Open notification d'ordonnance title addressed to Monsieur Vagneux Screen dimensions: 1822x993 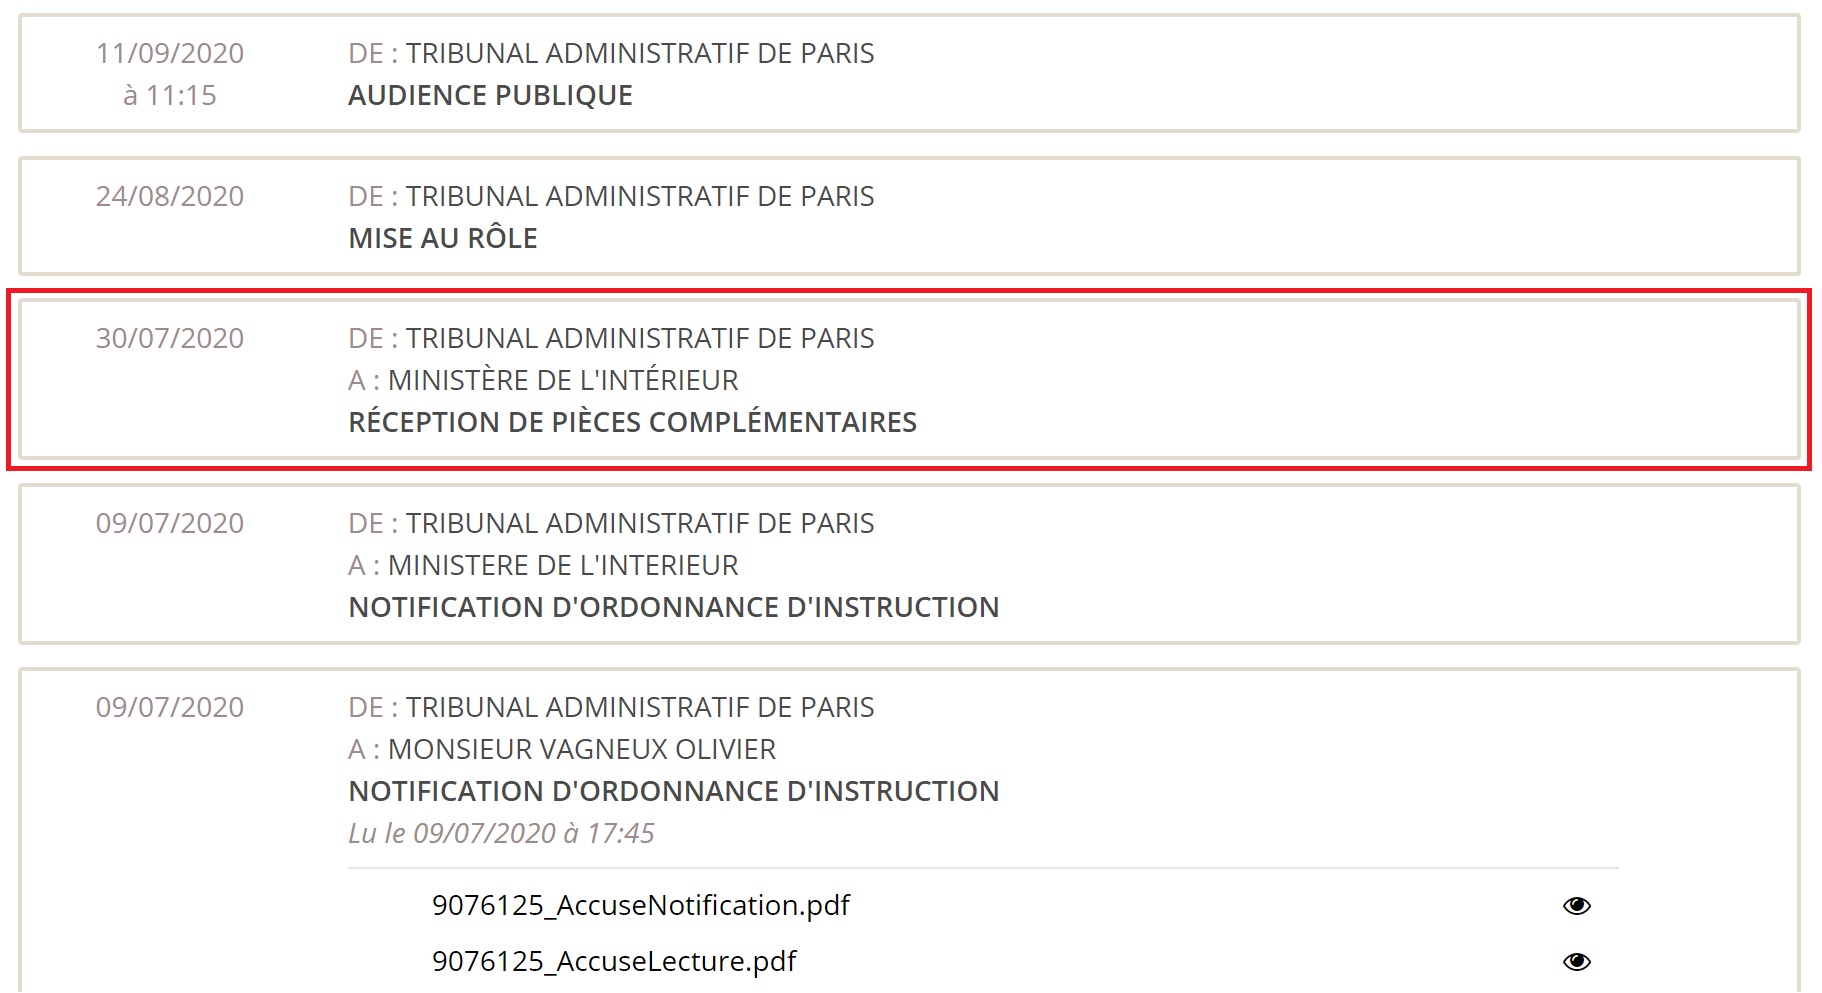[673, 792]
